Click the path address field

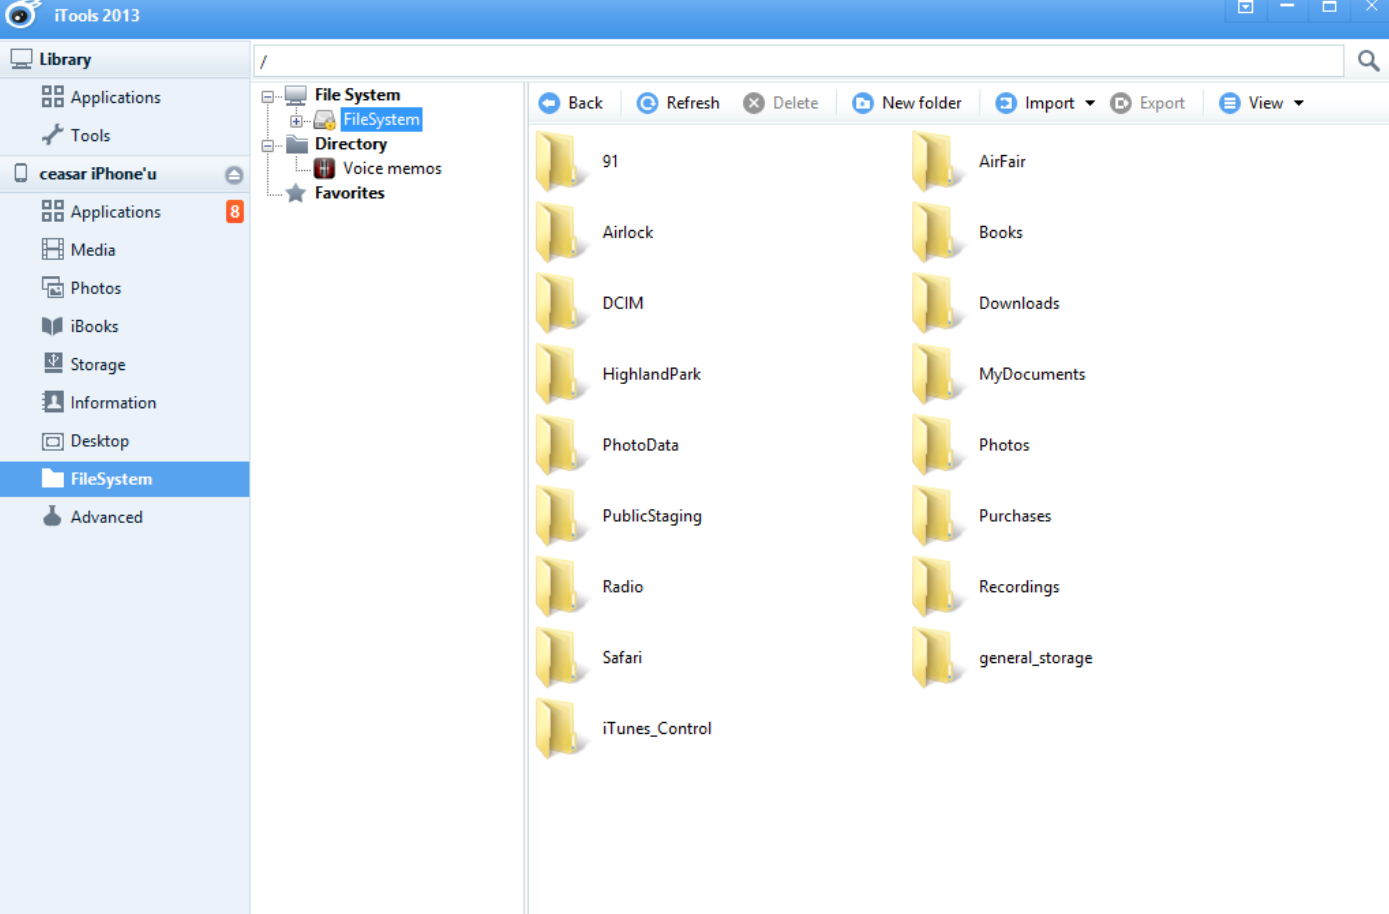click(798, 61)
